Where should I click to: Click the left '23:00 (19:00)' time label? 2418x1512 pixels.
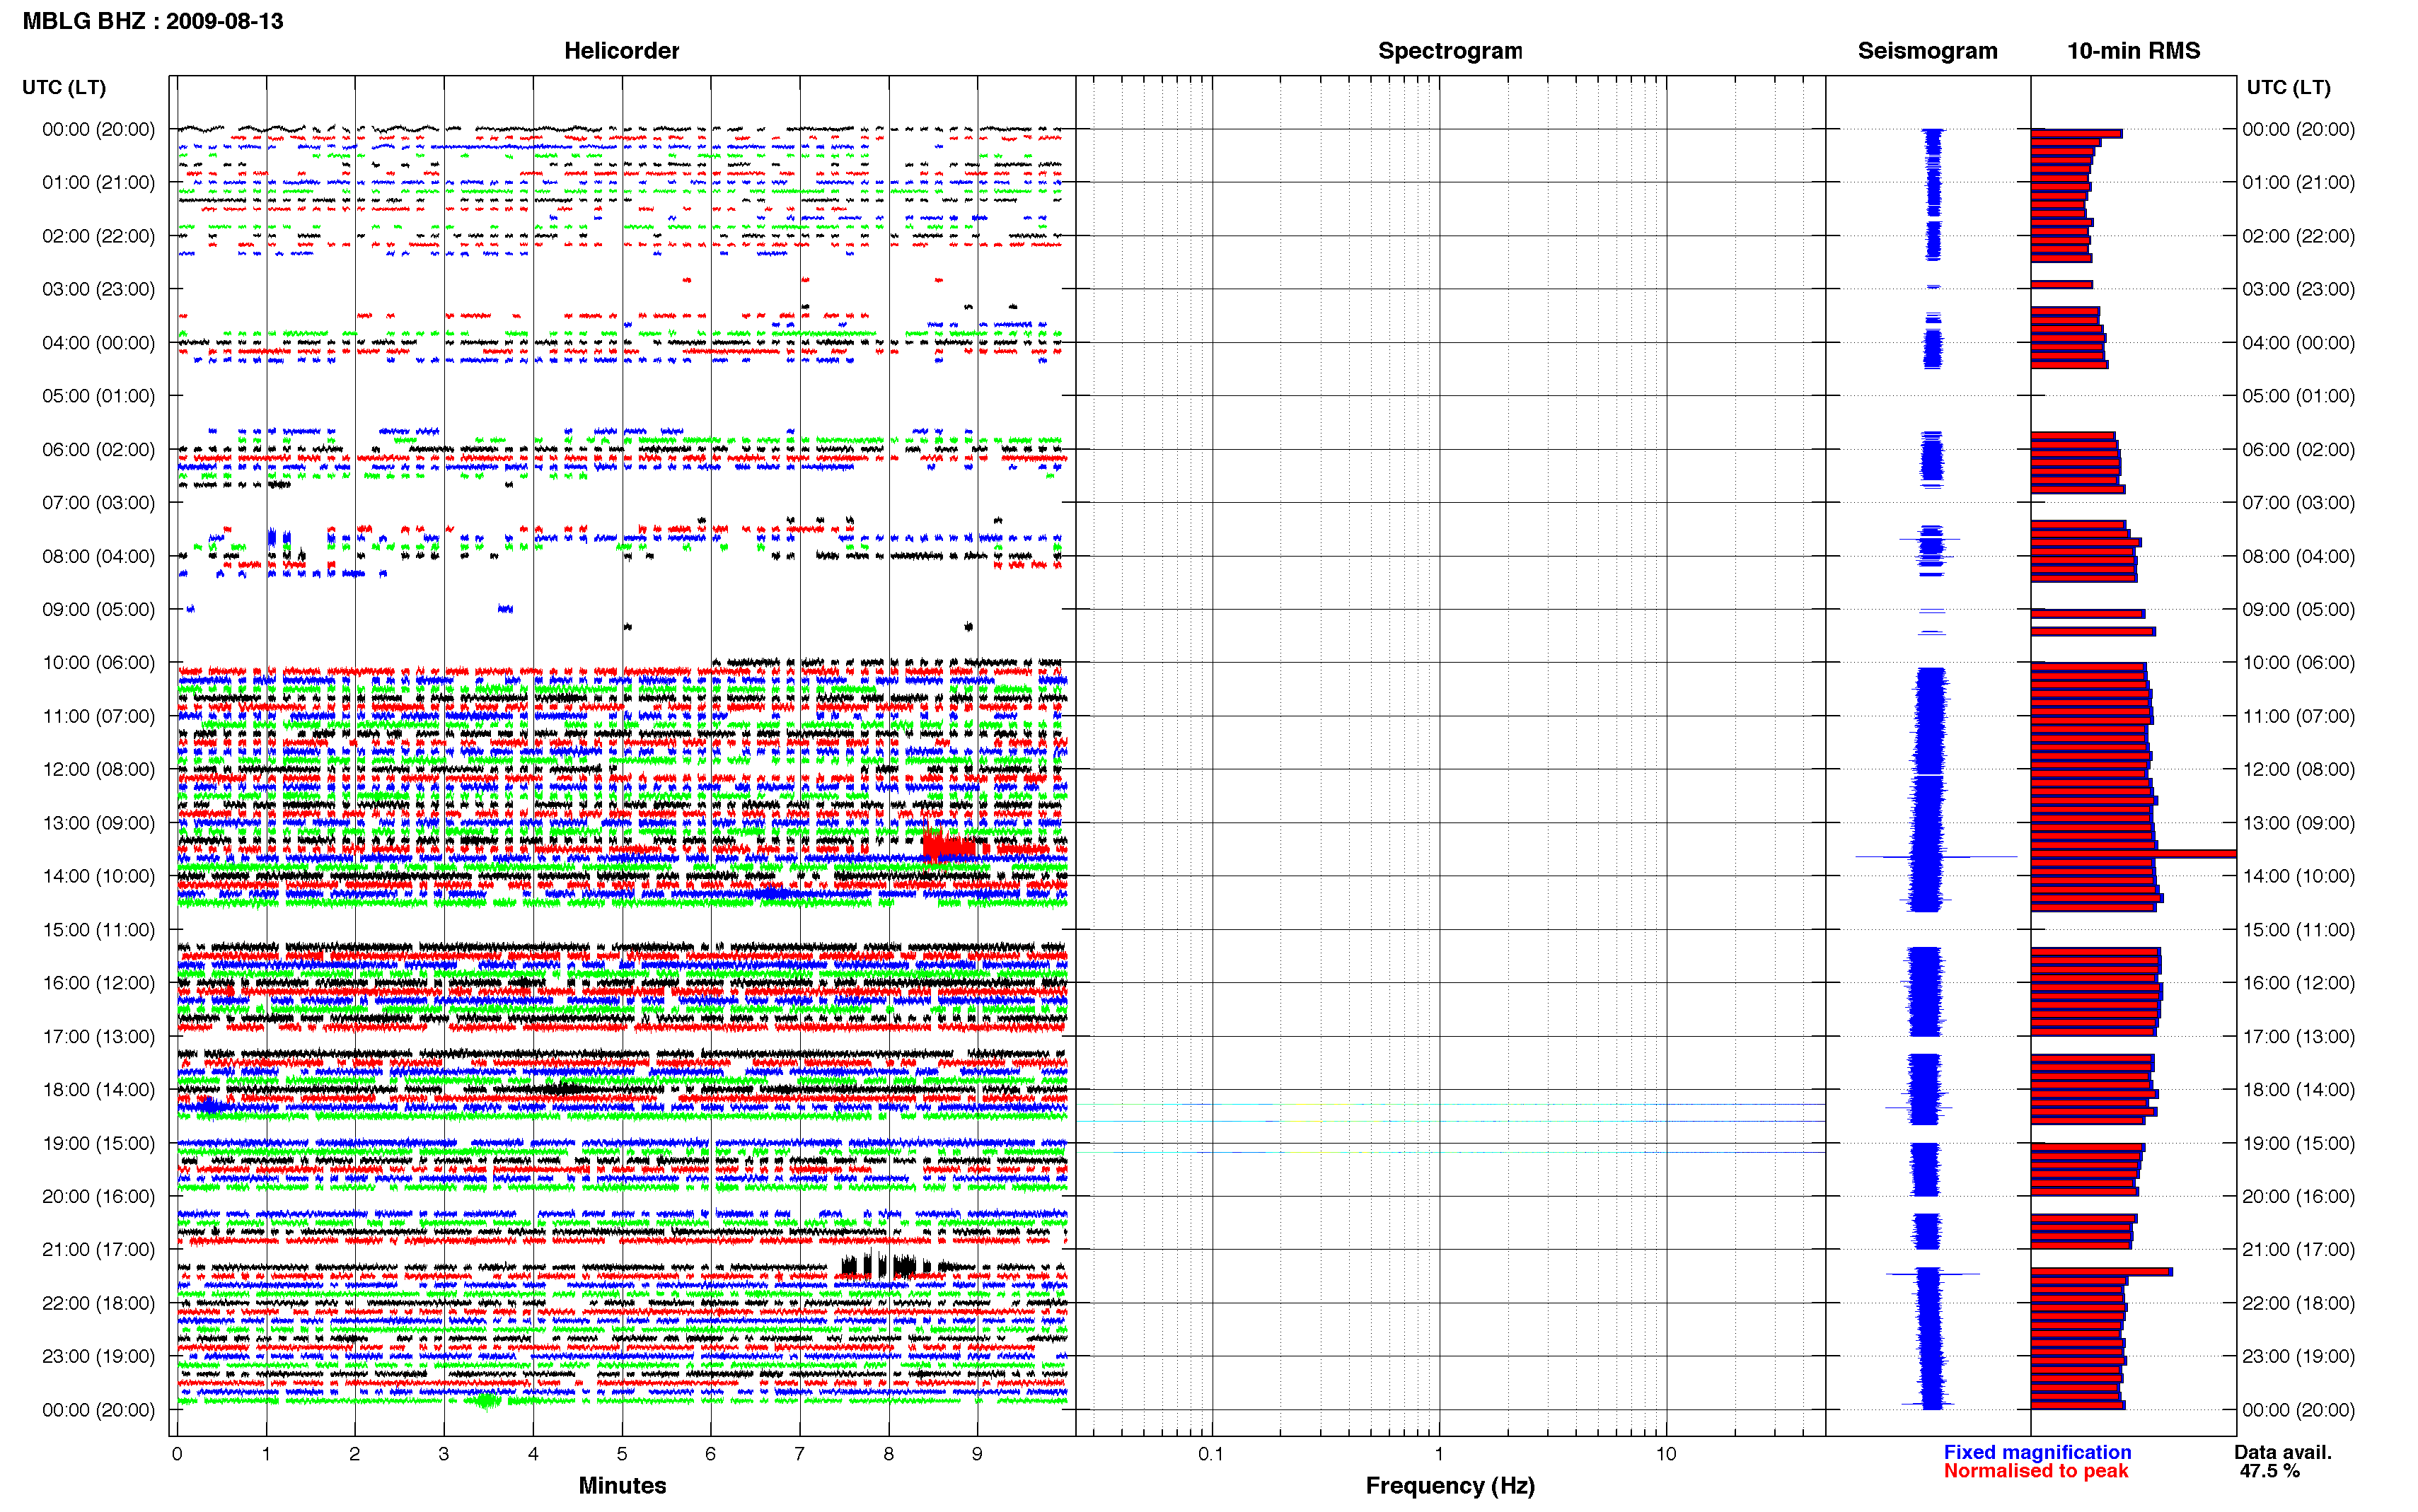click(x=99, y=1356)
